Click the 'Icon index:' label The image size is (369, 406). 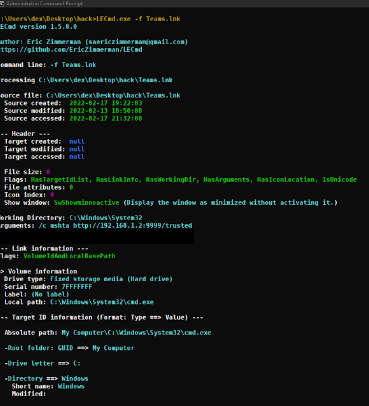click(x=25, y=195)
